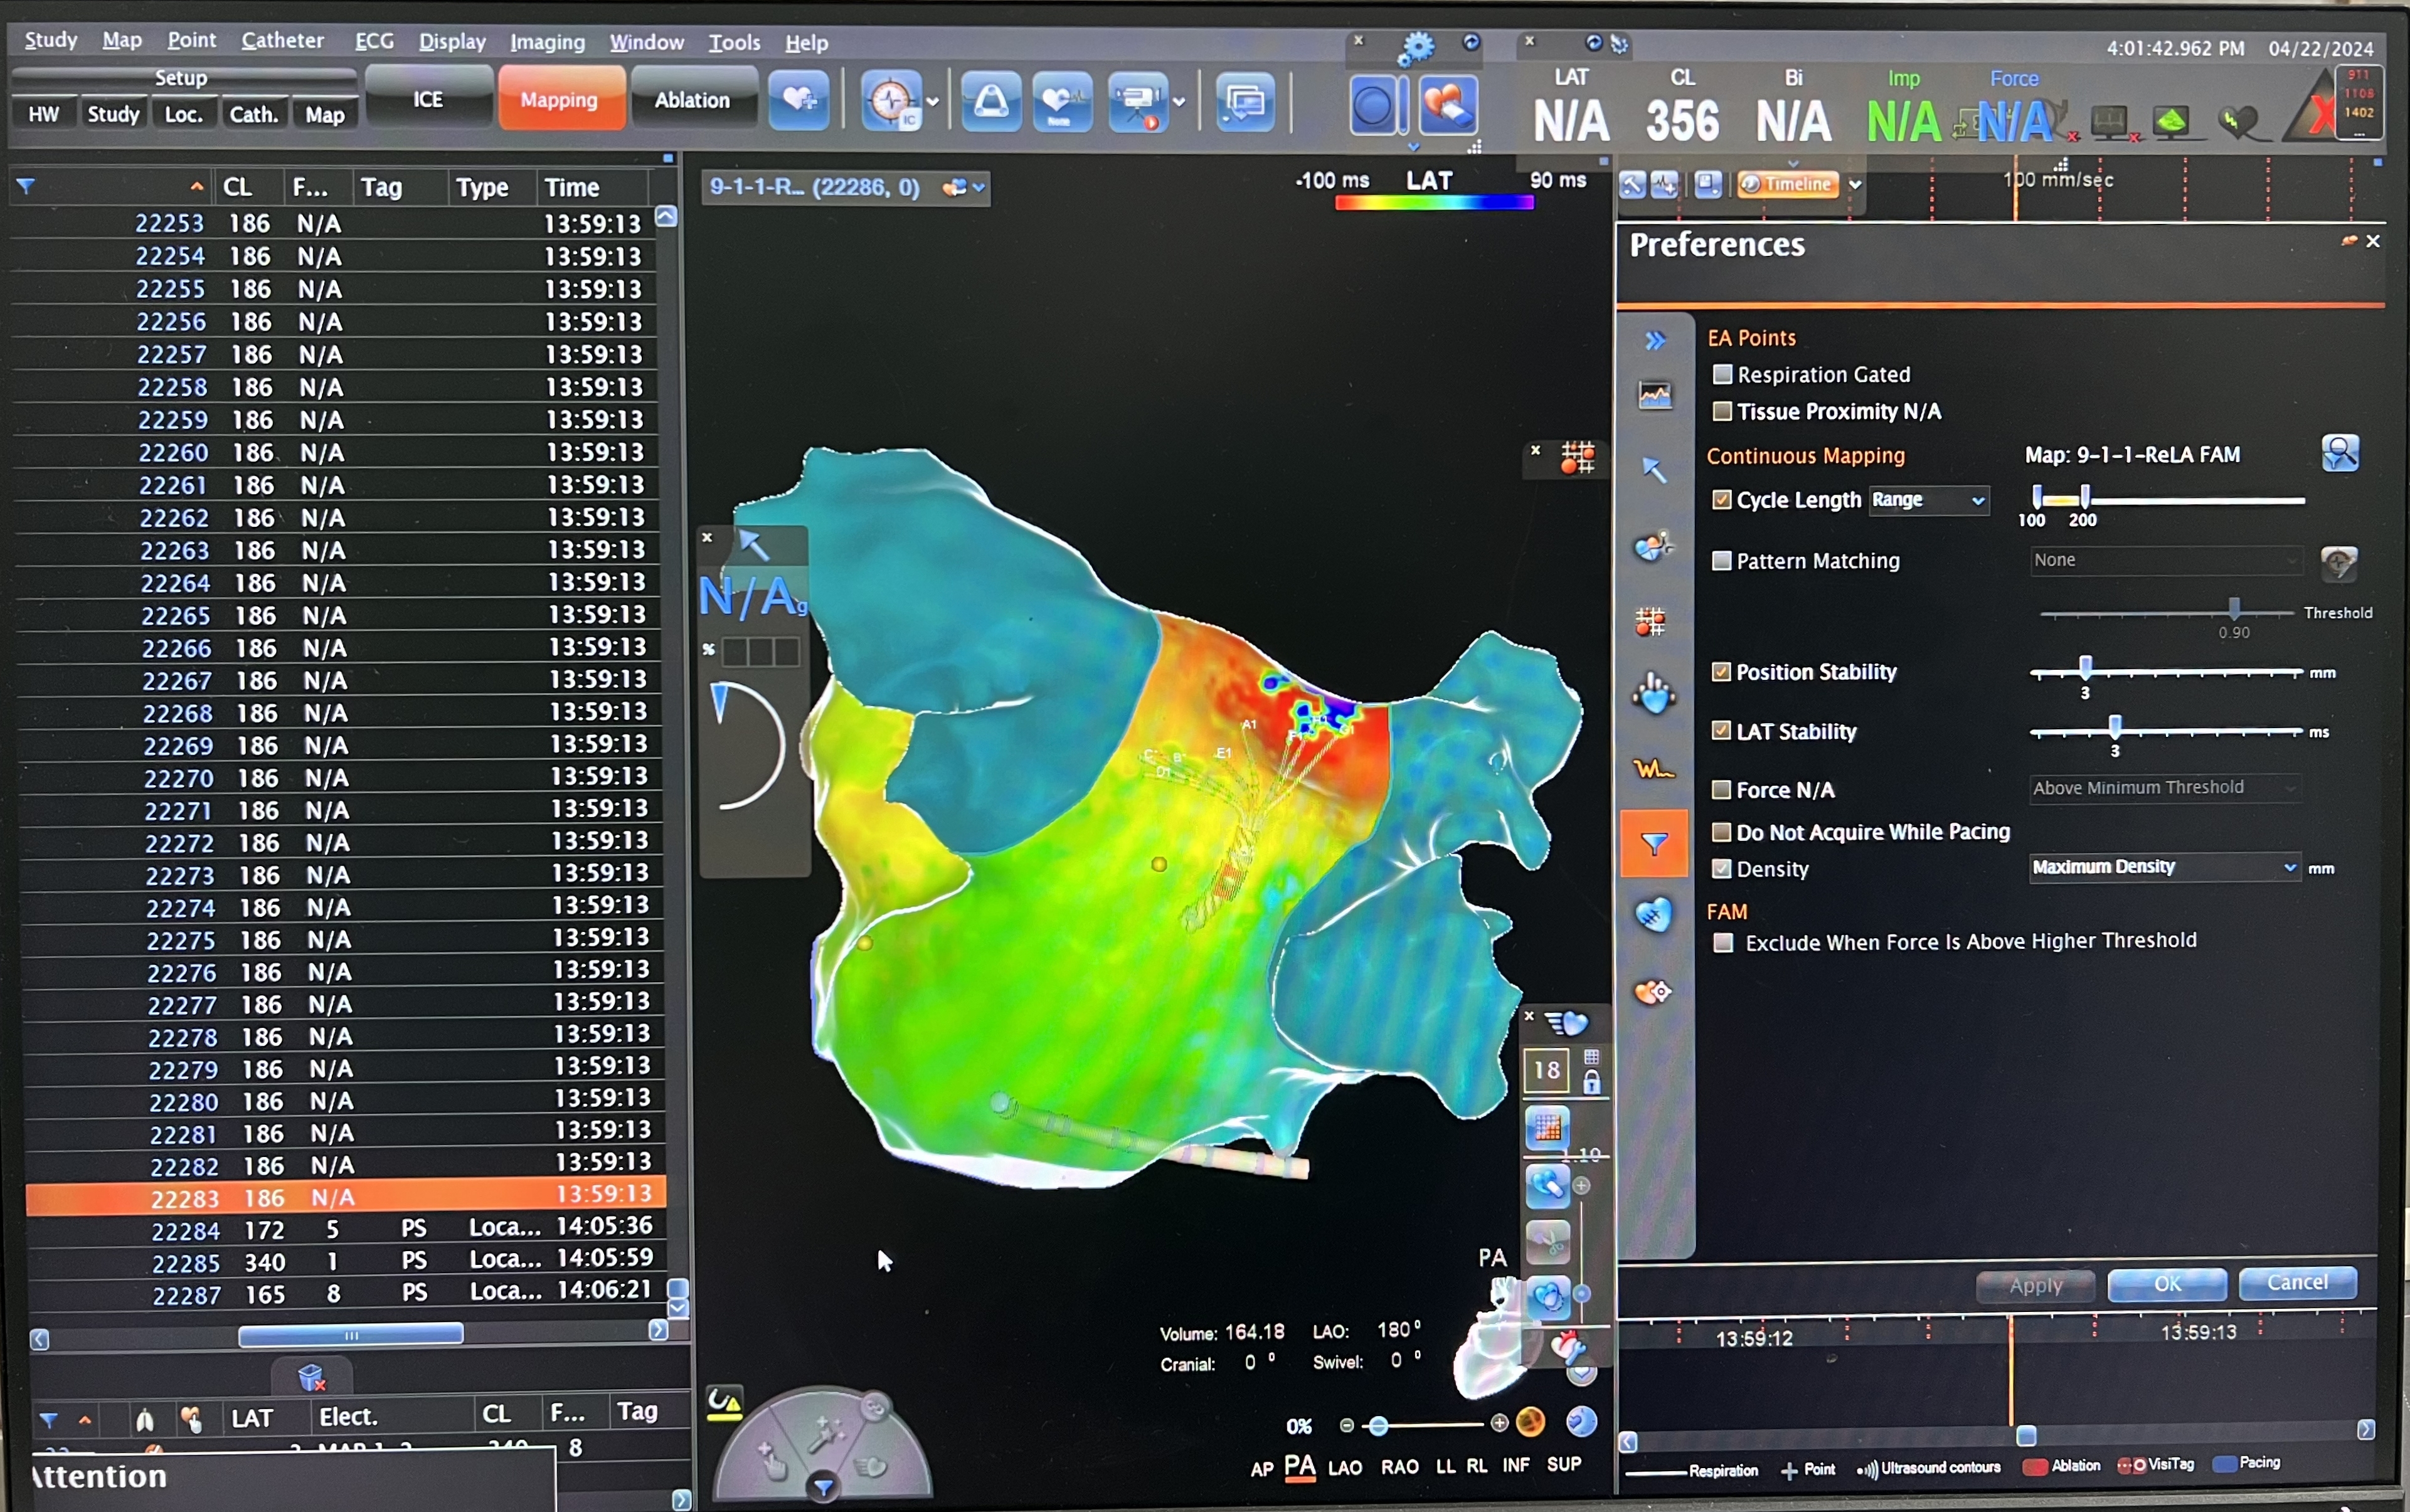Click the bell-shaped toolbar icon
Image resolution: width=2410 pixels, height=1512 pixels.
[x=991, y=101]
